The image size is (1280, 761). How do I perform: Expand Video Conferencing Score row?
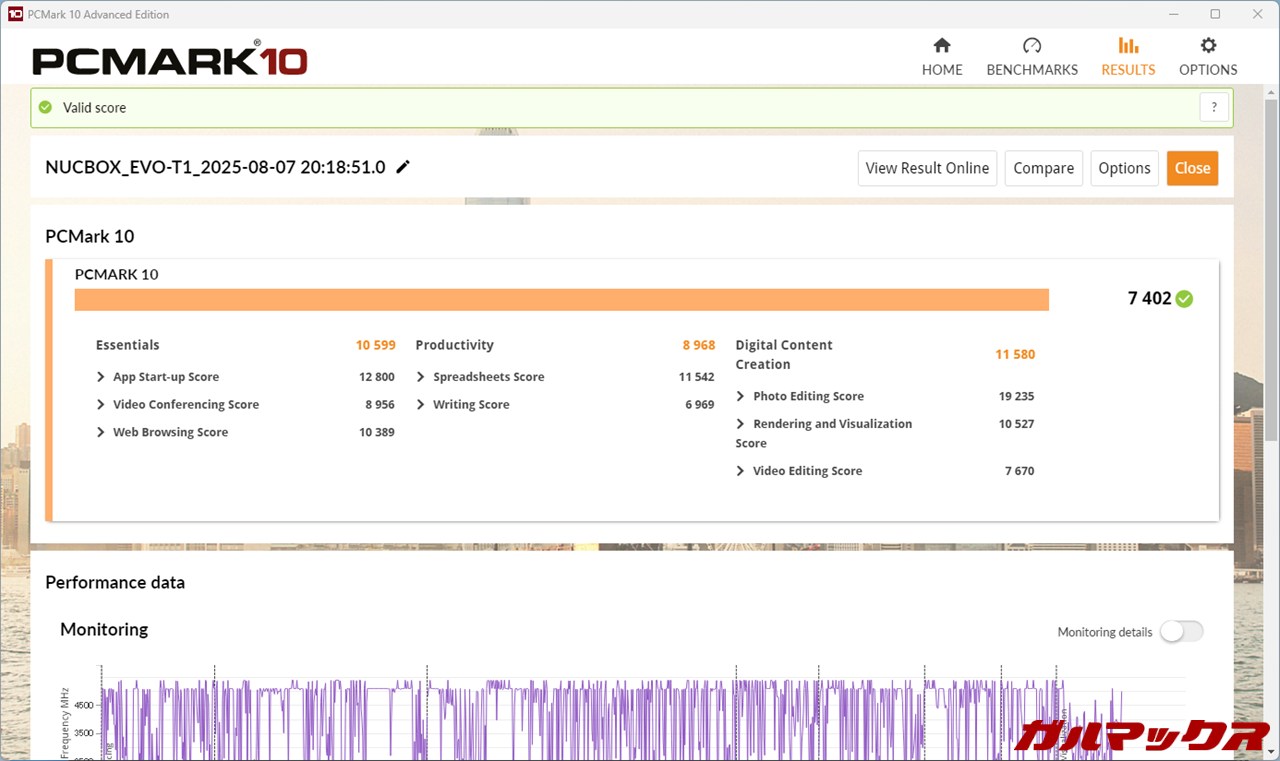(101, 405)
